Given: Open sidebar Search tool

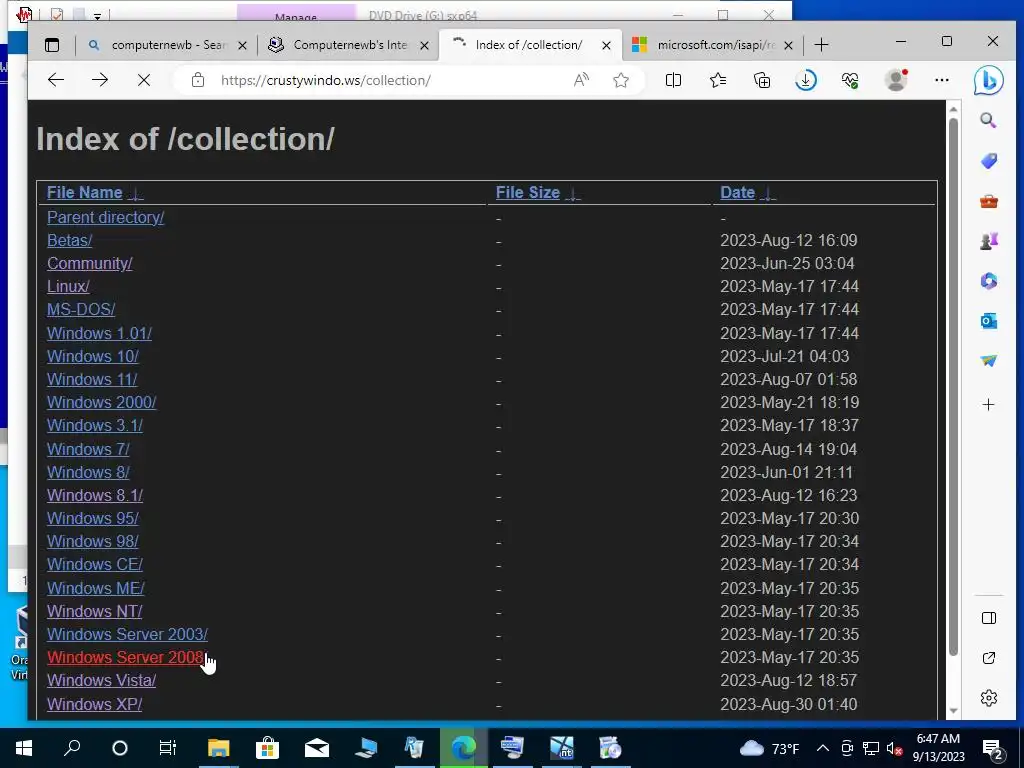Looking at the screenshot, I should [x=988, y=120].
